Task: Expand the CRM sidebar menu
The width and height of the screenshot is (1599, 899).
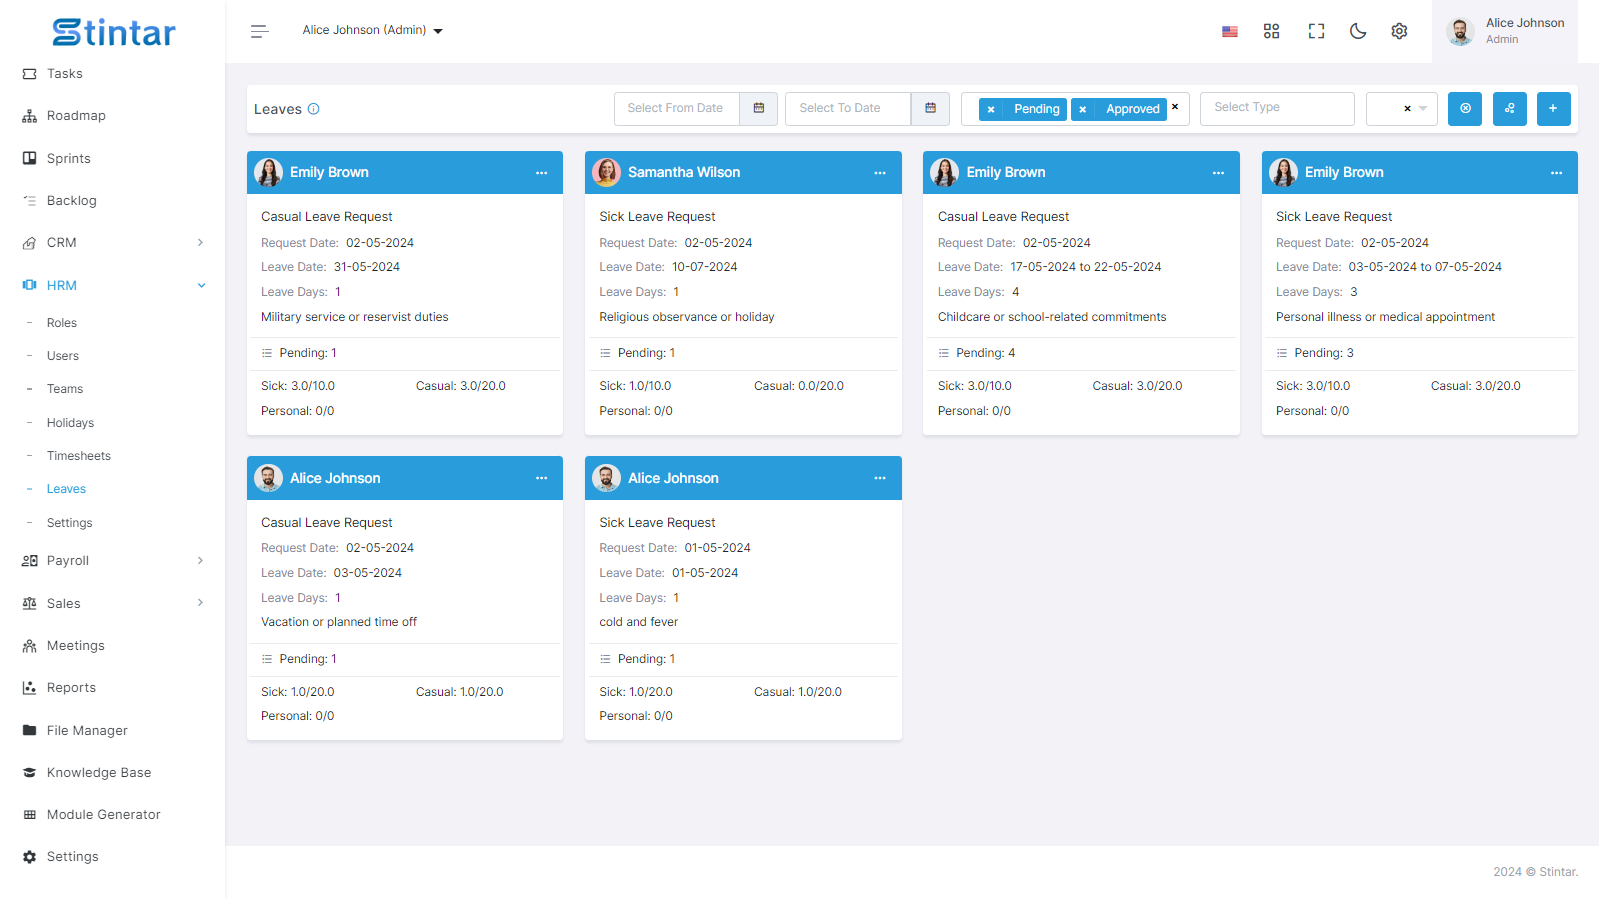Action: point(112,243)
